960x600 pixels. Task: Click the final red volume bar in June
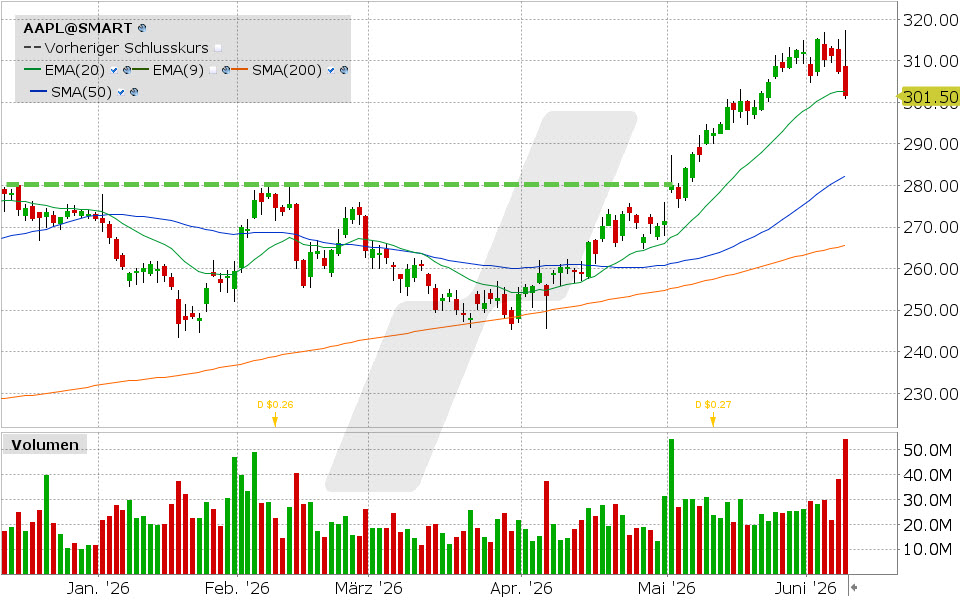(x=846, y=506)
